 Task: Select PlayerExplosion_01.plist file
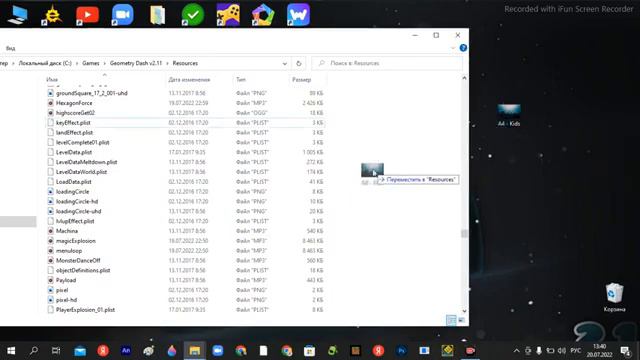(85, 310)
